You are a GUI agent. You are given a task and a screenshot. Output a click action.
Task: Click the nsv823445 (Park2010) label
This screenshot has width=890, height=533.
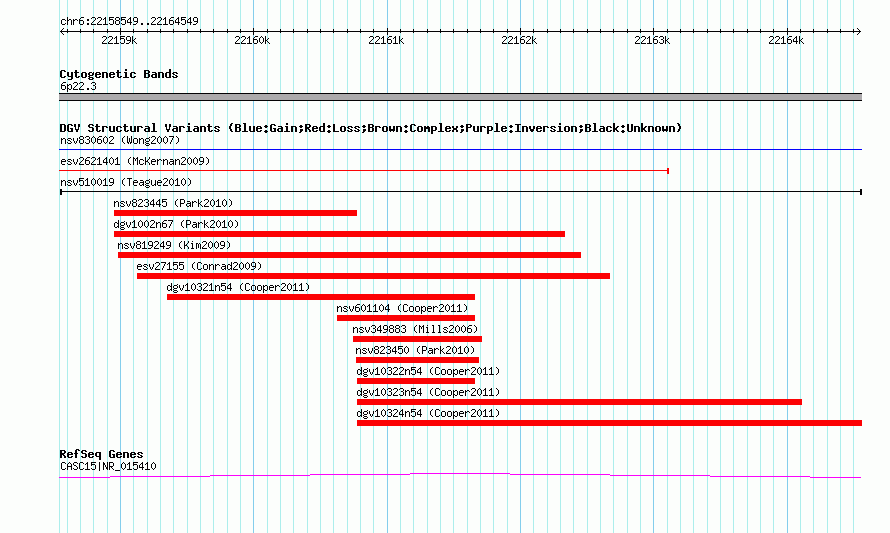(173, 203)
